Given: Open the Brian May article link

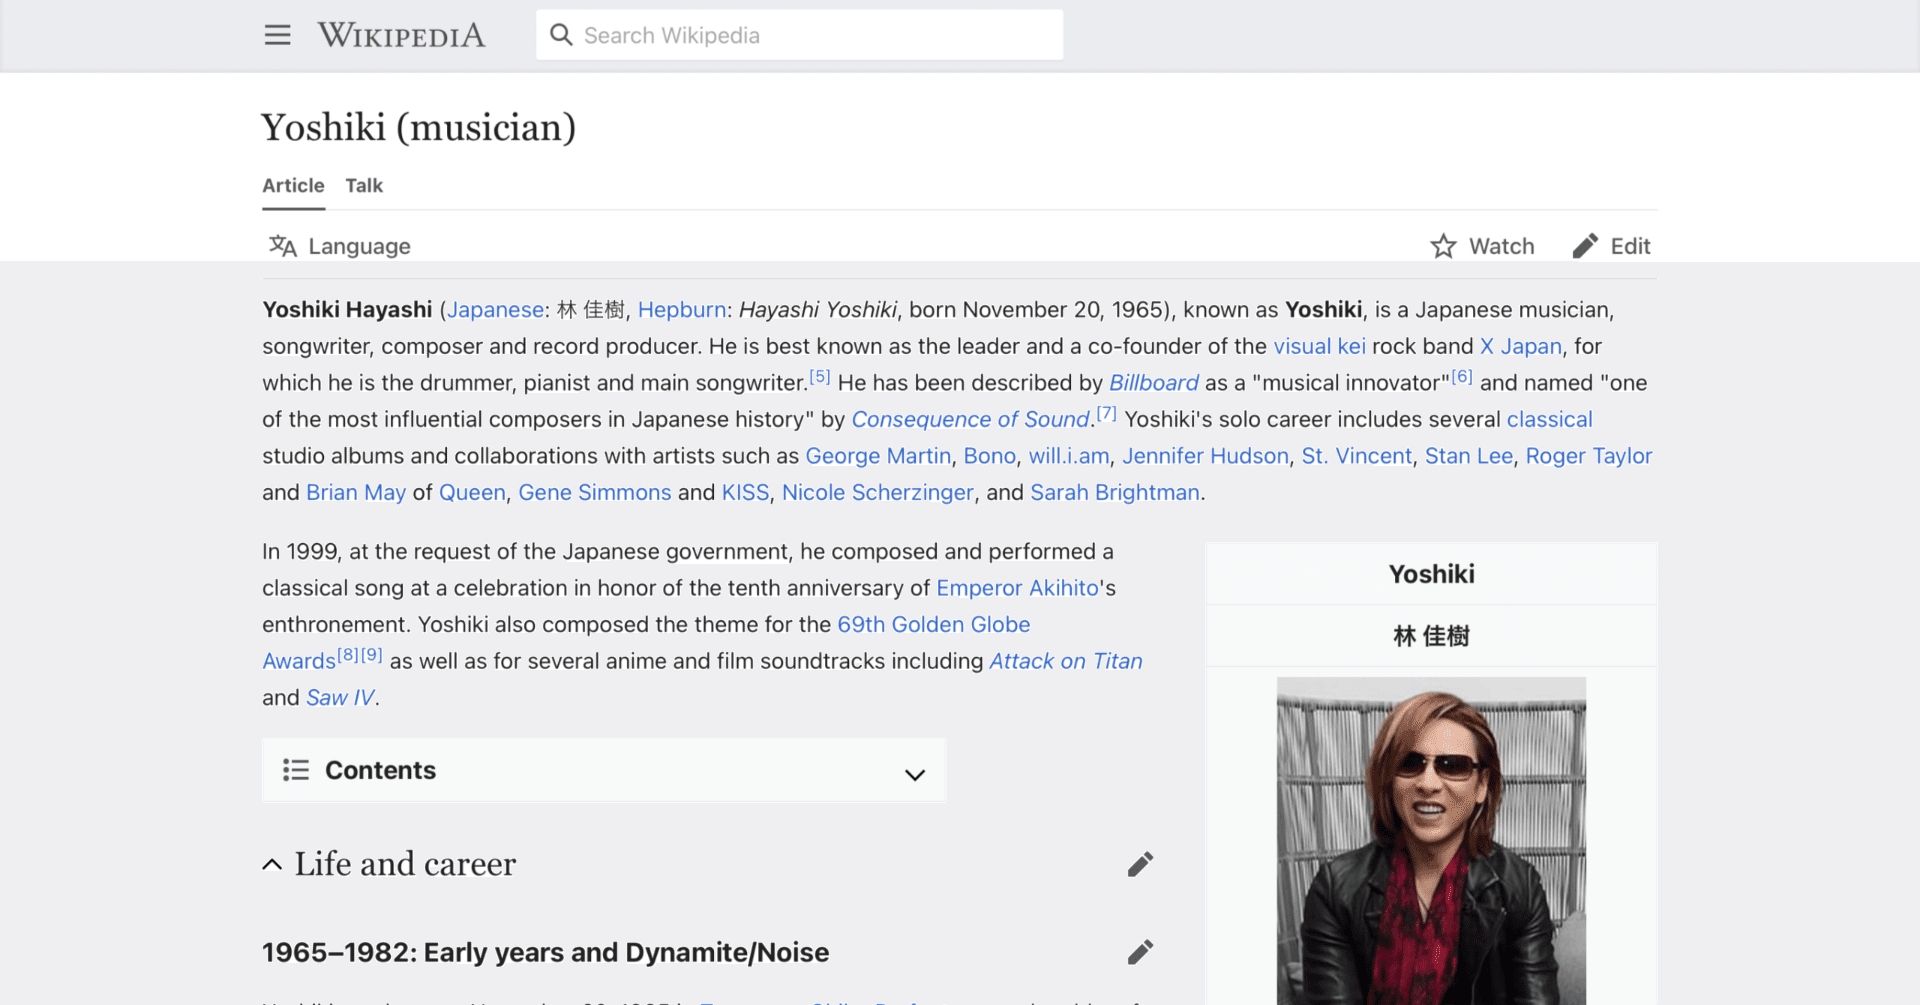Looking at the screenshot, I should point(356,492).
